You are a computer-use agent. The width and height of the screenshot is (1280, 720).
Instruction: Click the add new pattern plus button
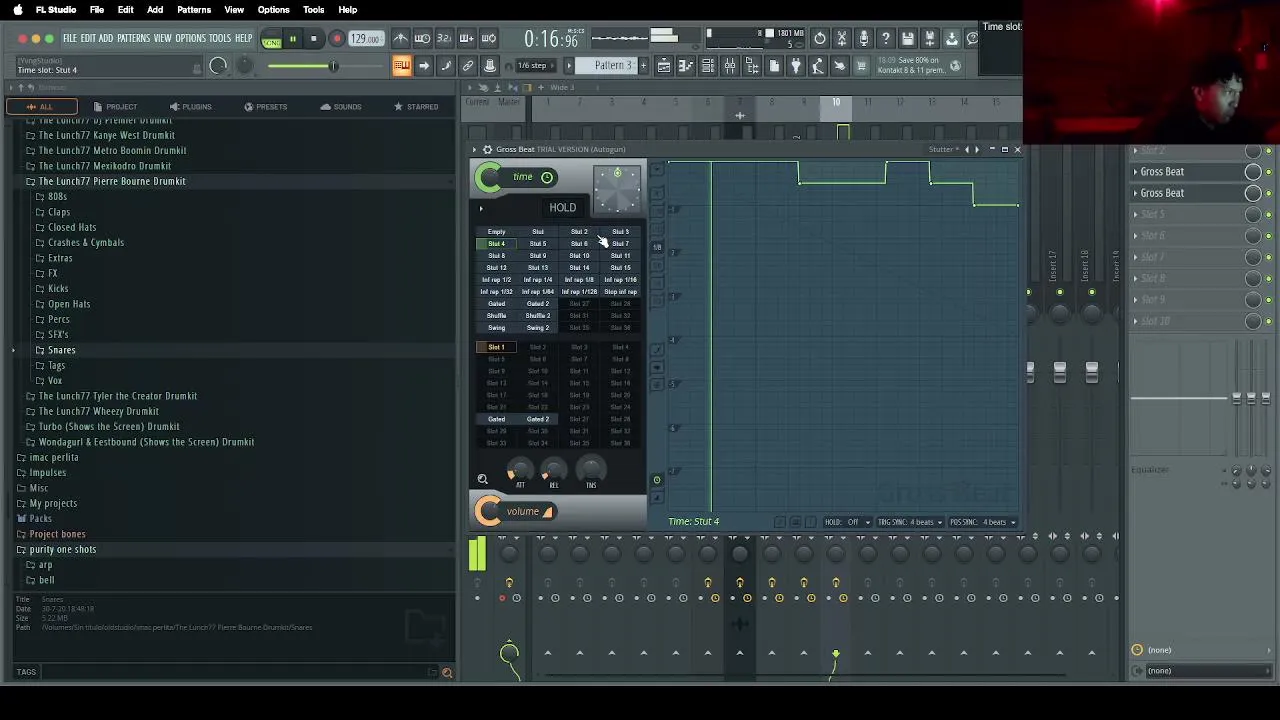[643, 66]
